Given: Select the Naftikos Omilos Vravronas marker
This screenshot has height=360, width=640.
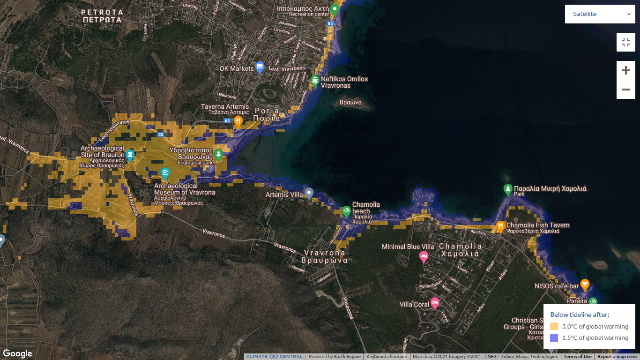Looking at the screenshot, I should tap(314, 81).
